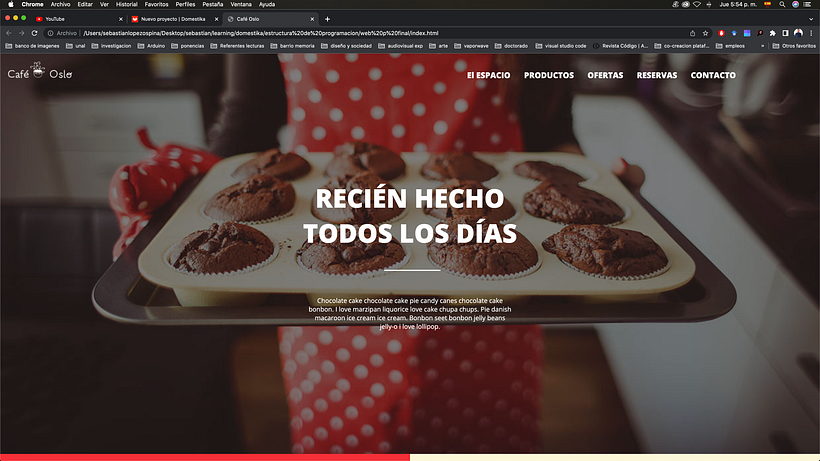Open the Arduino bookmark folder

[151, 46]
